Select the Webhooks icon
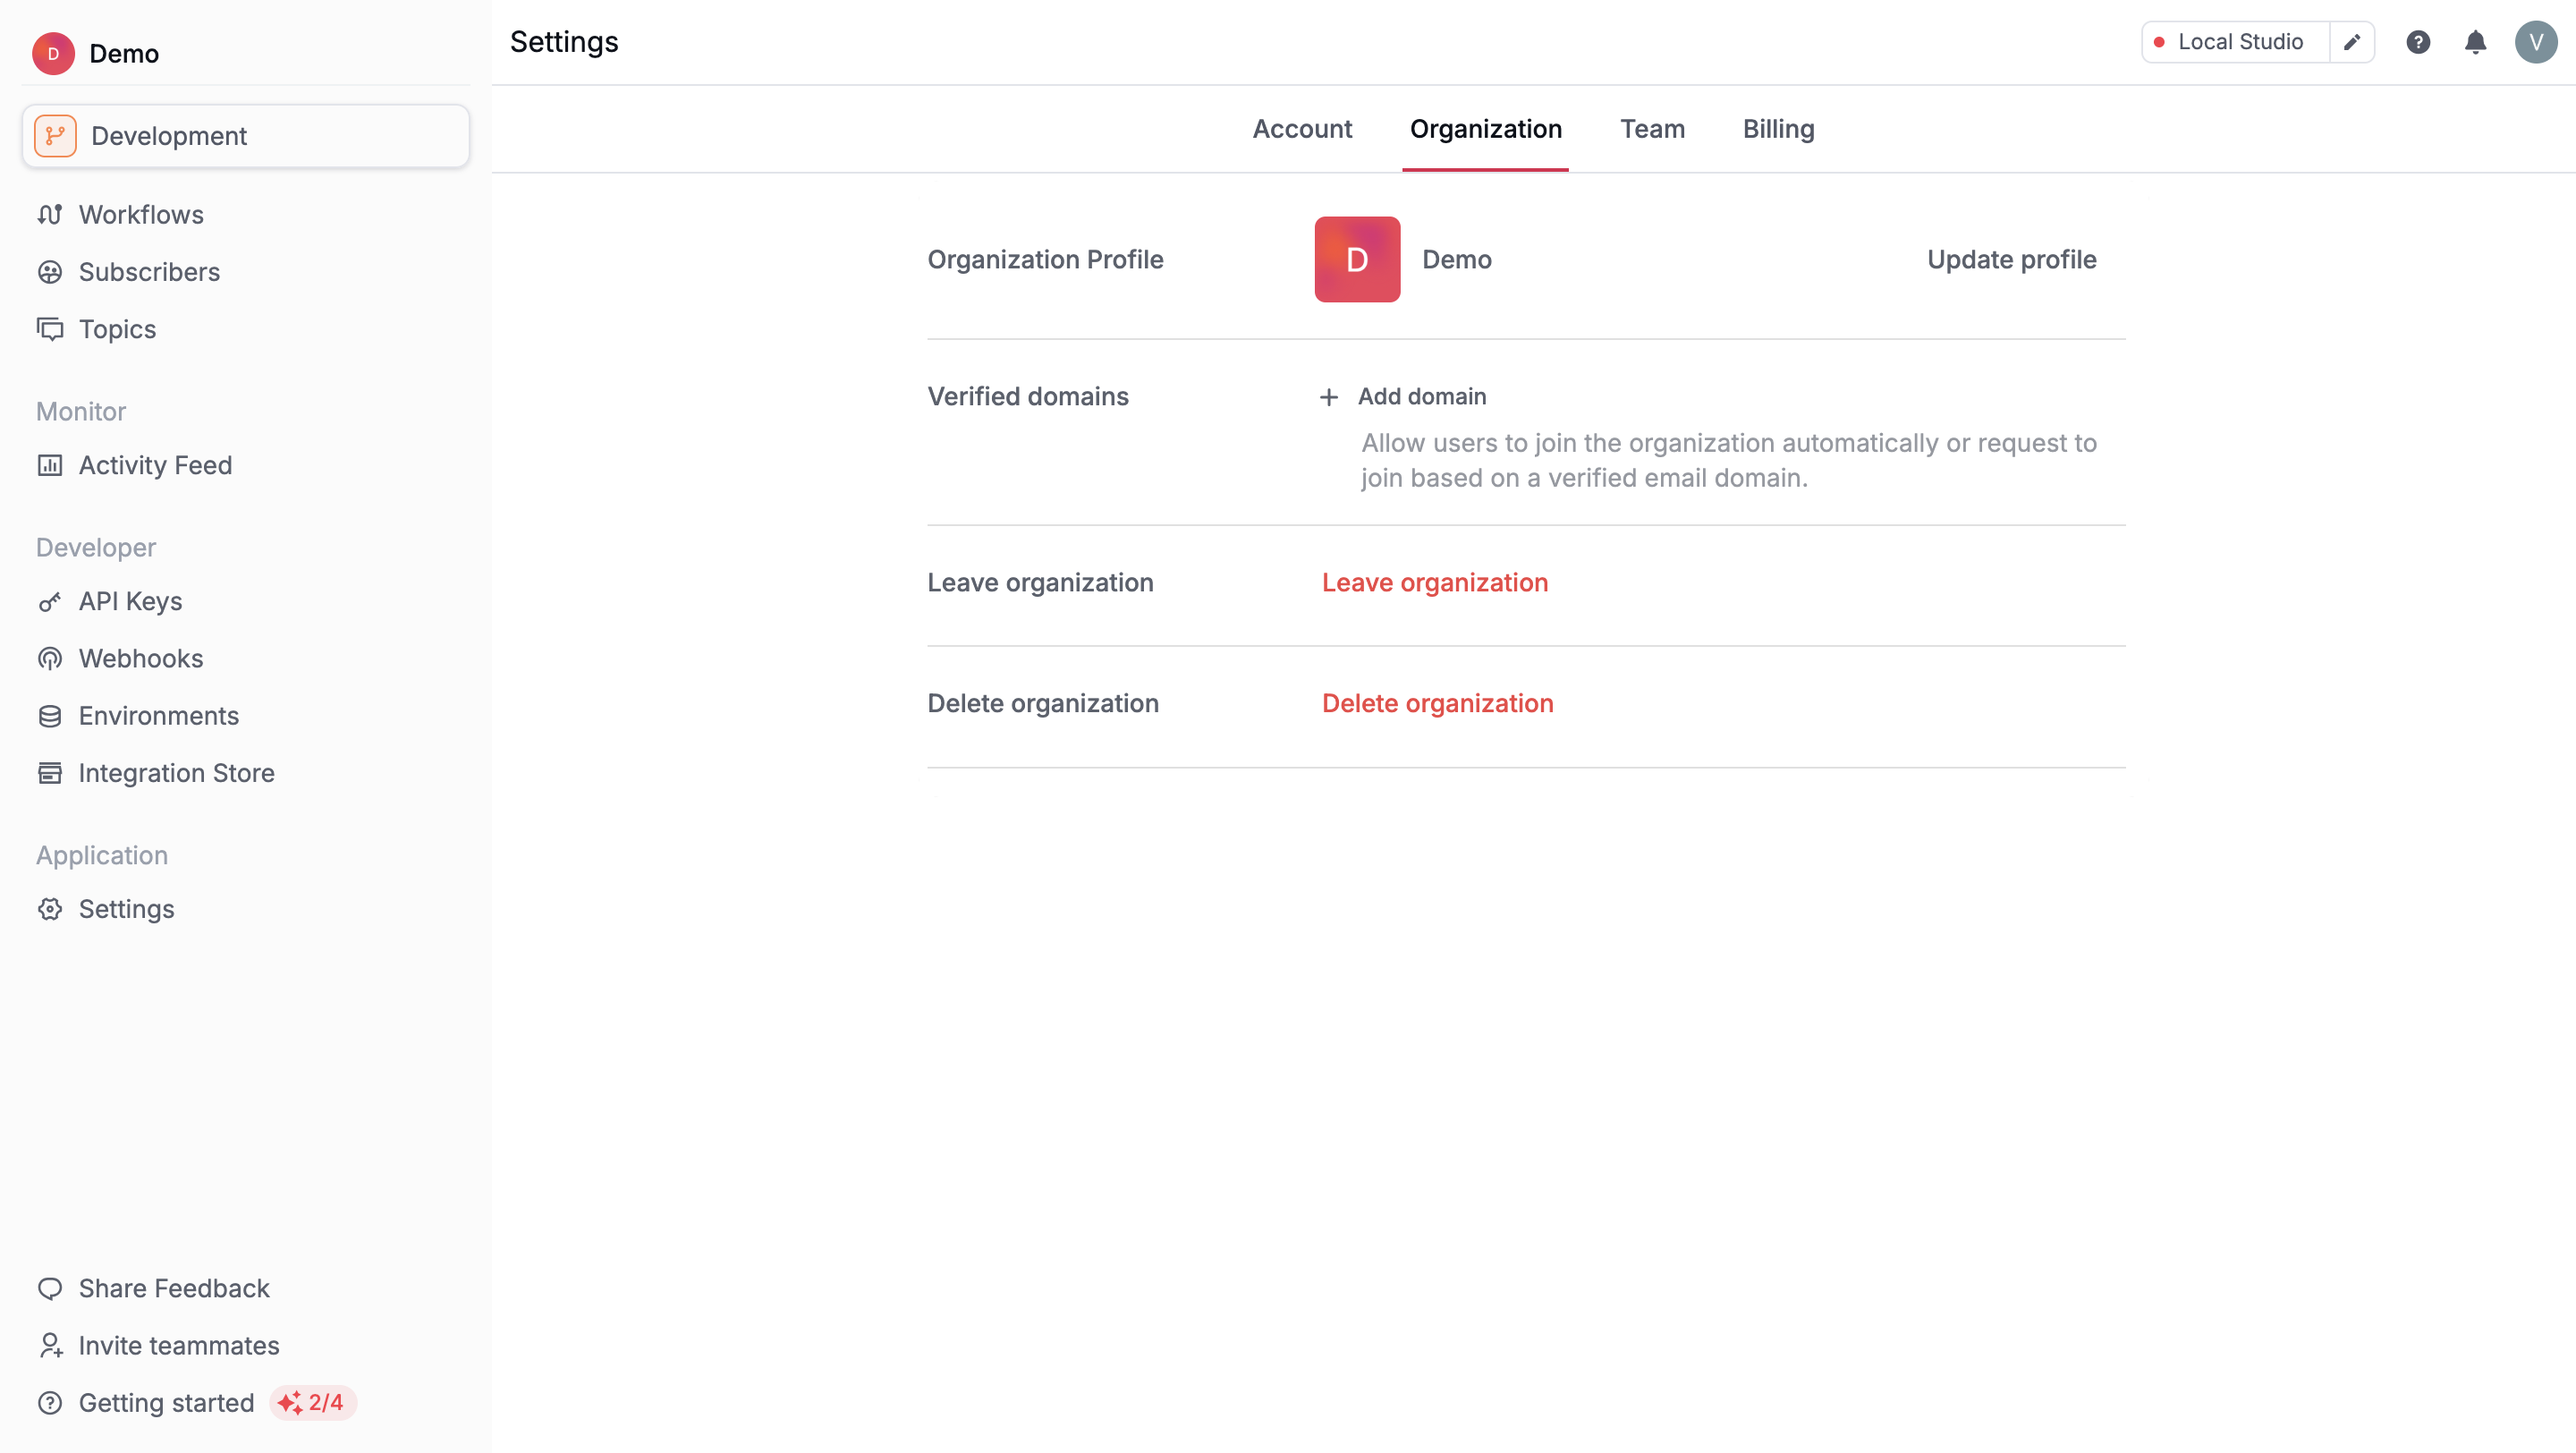This screenshot has width=2576, height=1453. (52, 658)
